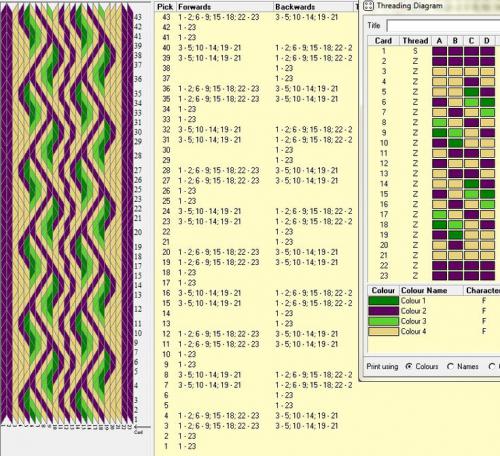
Task: Click card 1 hole A cell
Action: 439,51
